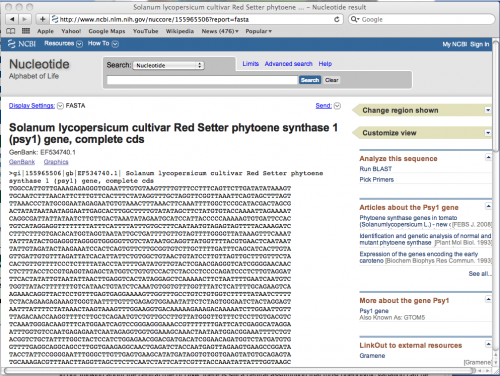Open the Wikipedia bookmark
Image resolution: width=500 pixels, height=376 pixels.
tap(180, 31)
